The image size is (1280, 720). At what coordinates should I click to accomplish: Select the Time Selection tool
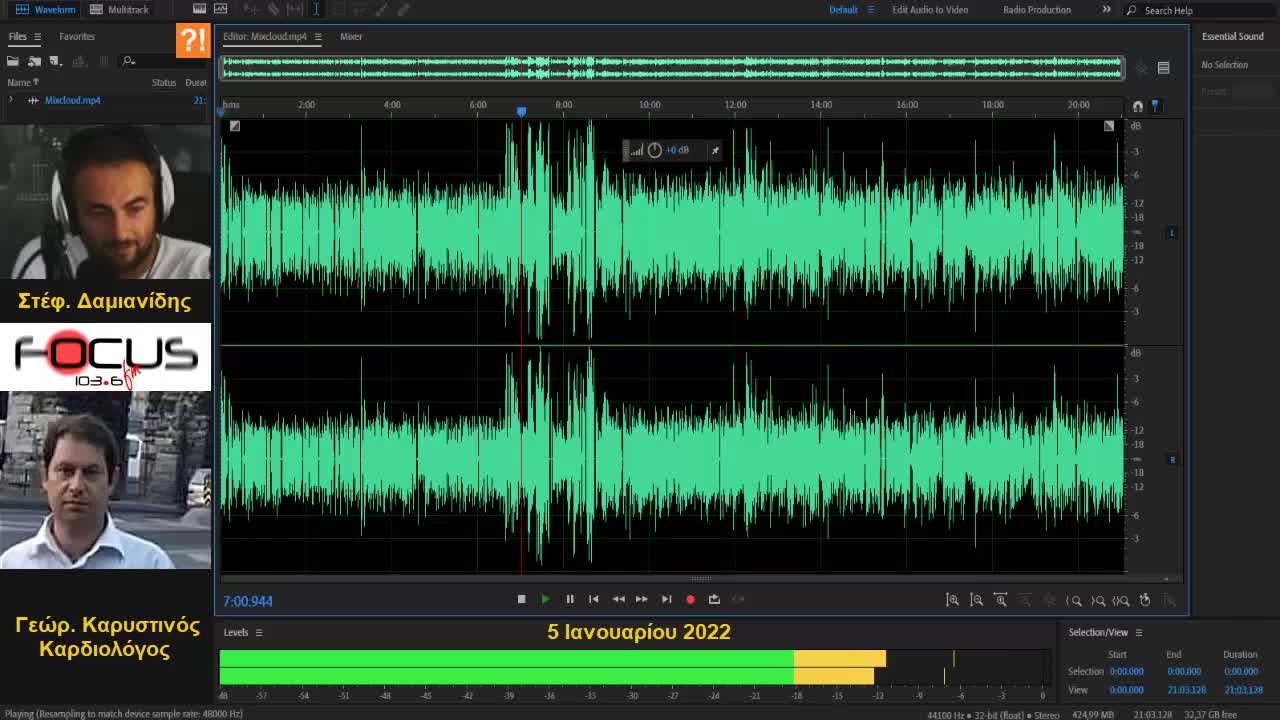[x=316, y=9]
